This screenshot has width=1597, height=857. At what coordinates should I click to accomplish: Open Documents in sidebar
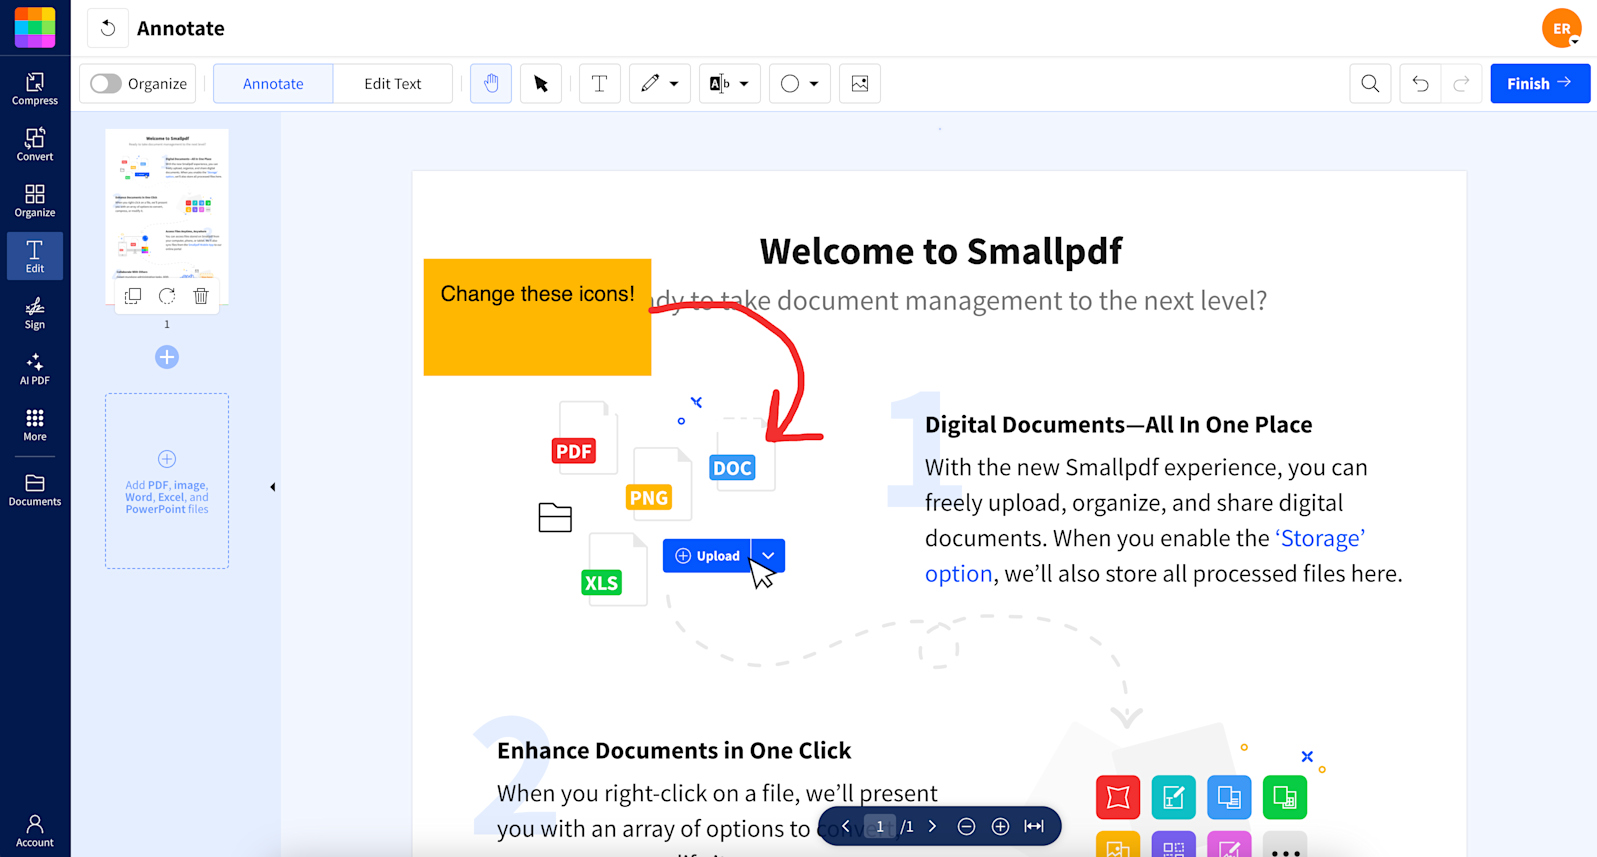pyautogui.click(x=35, y=489)
